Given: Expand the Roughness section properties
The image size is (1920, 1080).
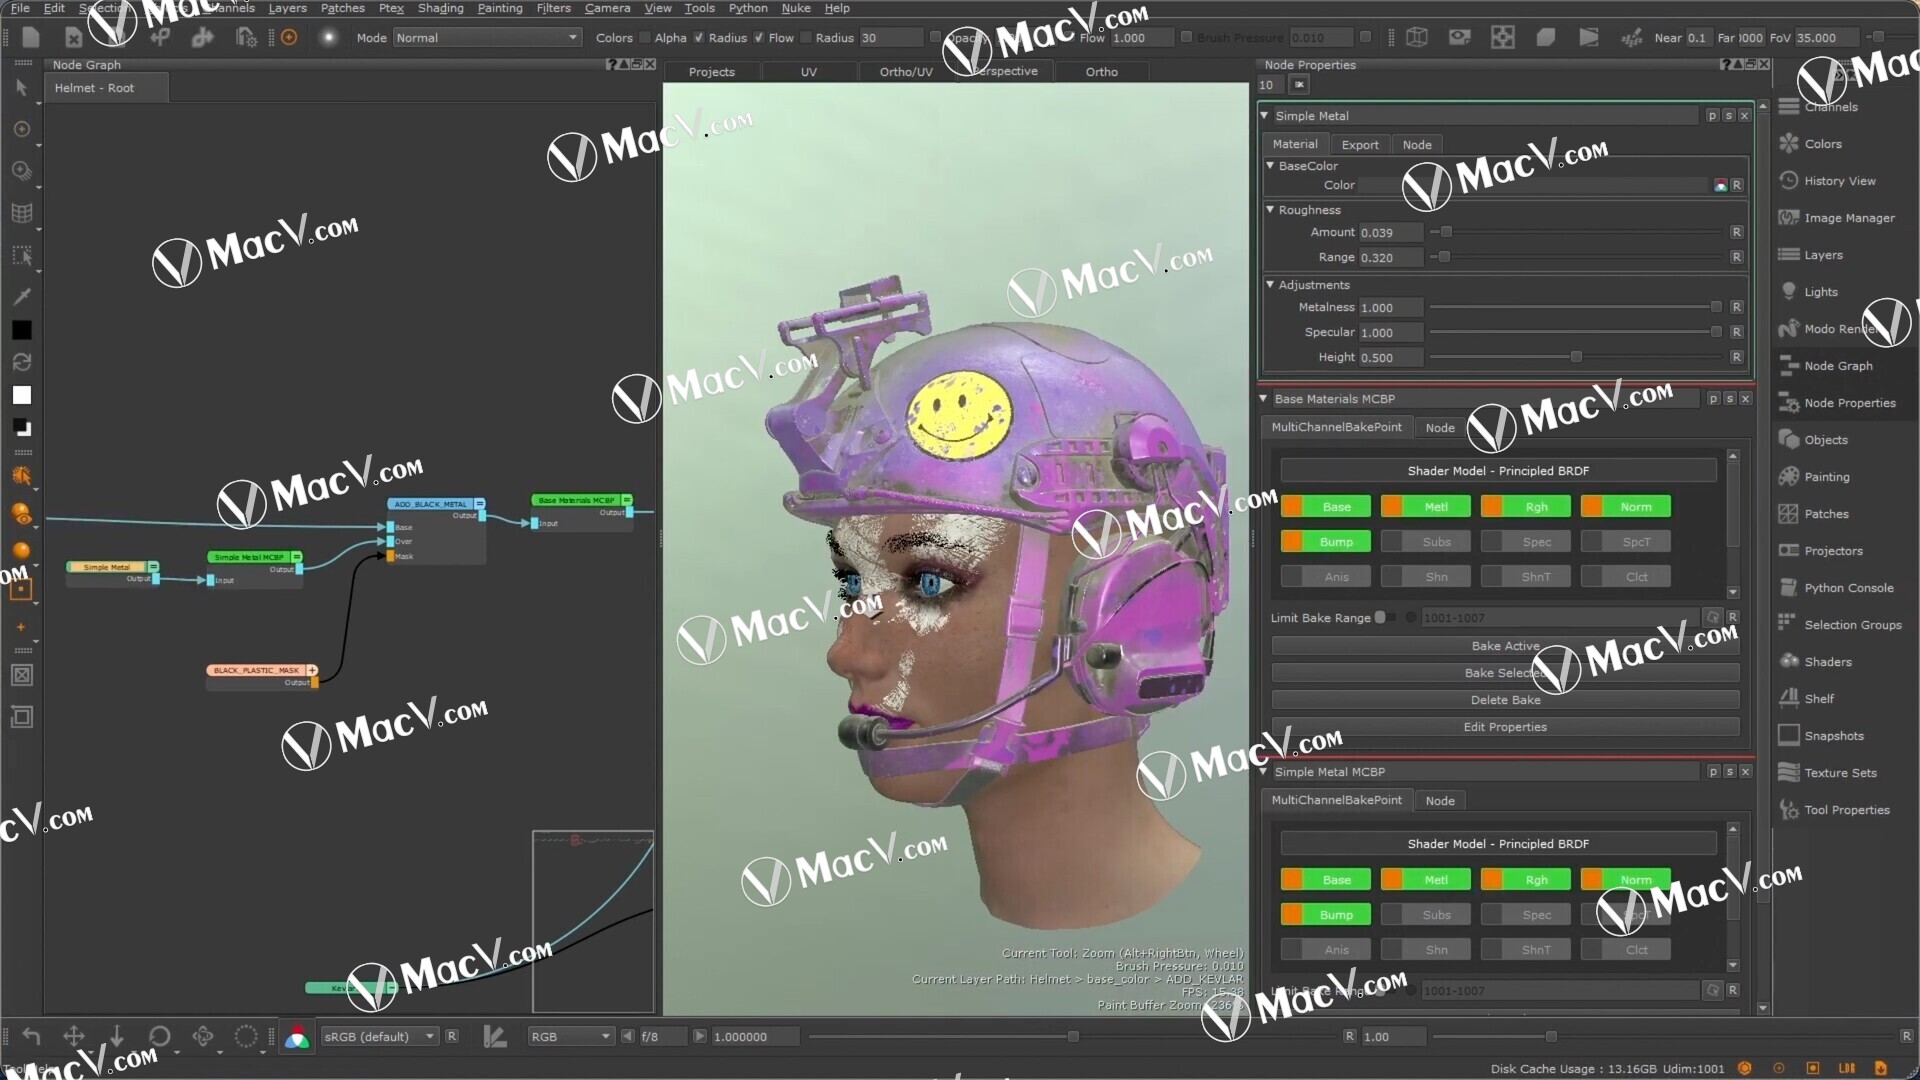Looking at the screenshot, I should tap(1270, 208).
